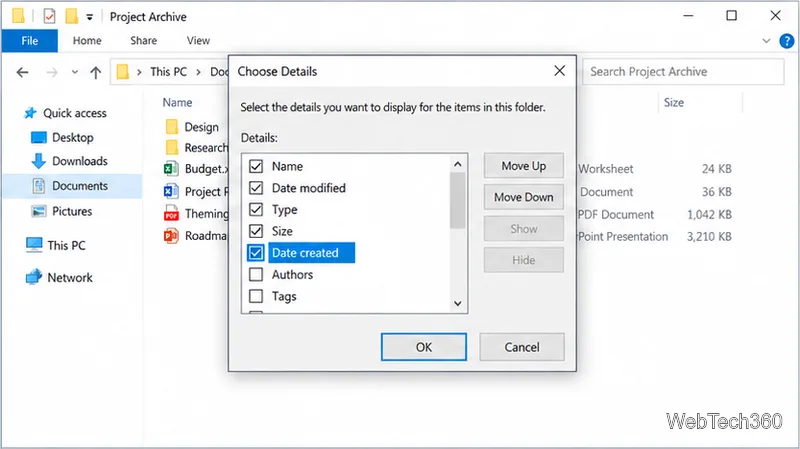Uncheck the Type detail checkbox
Viewport: 800px width, 449px height.
tap(256, 210)
